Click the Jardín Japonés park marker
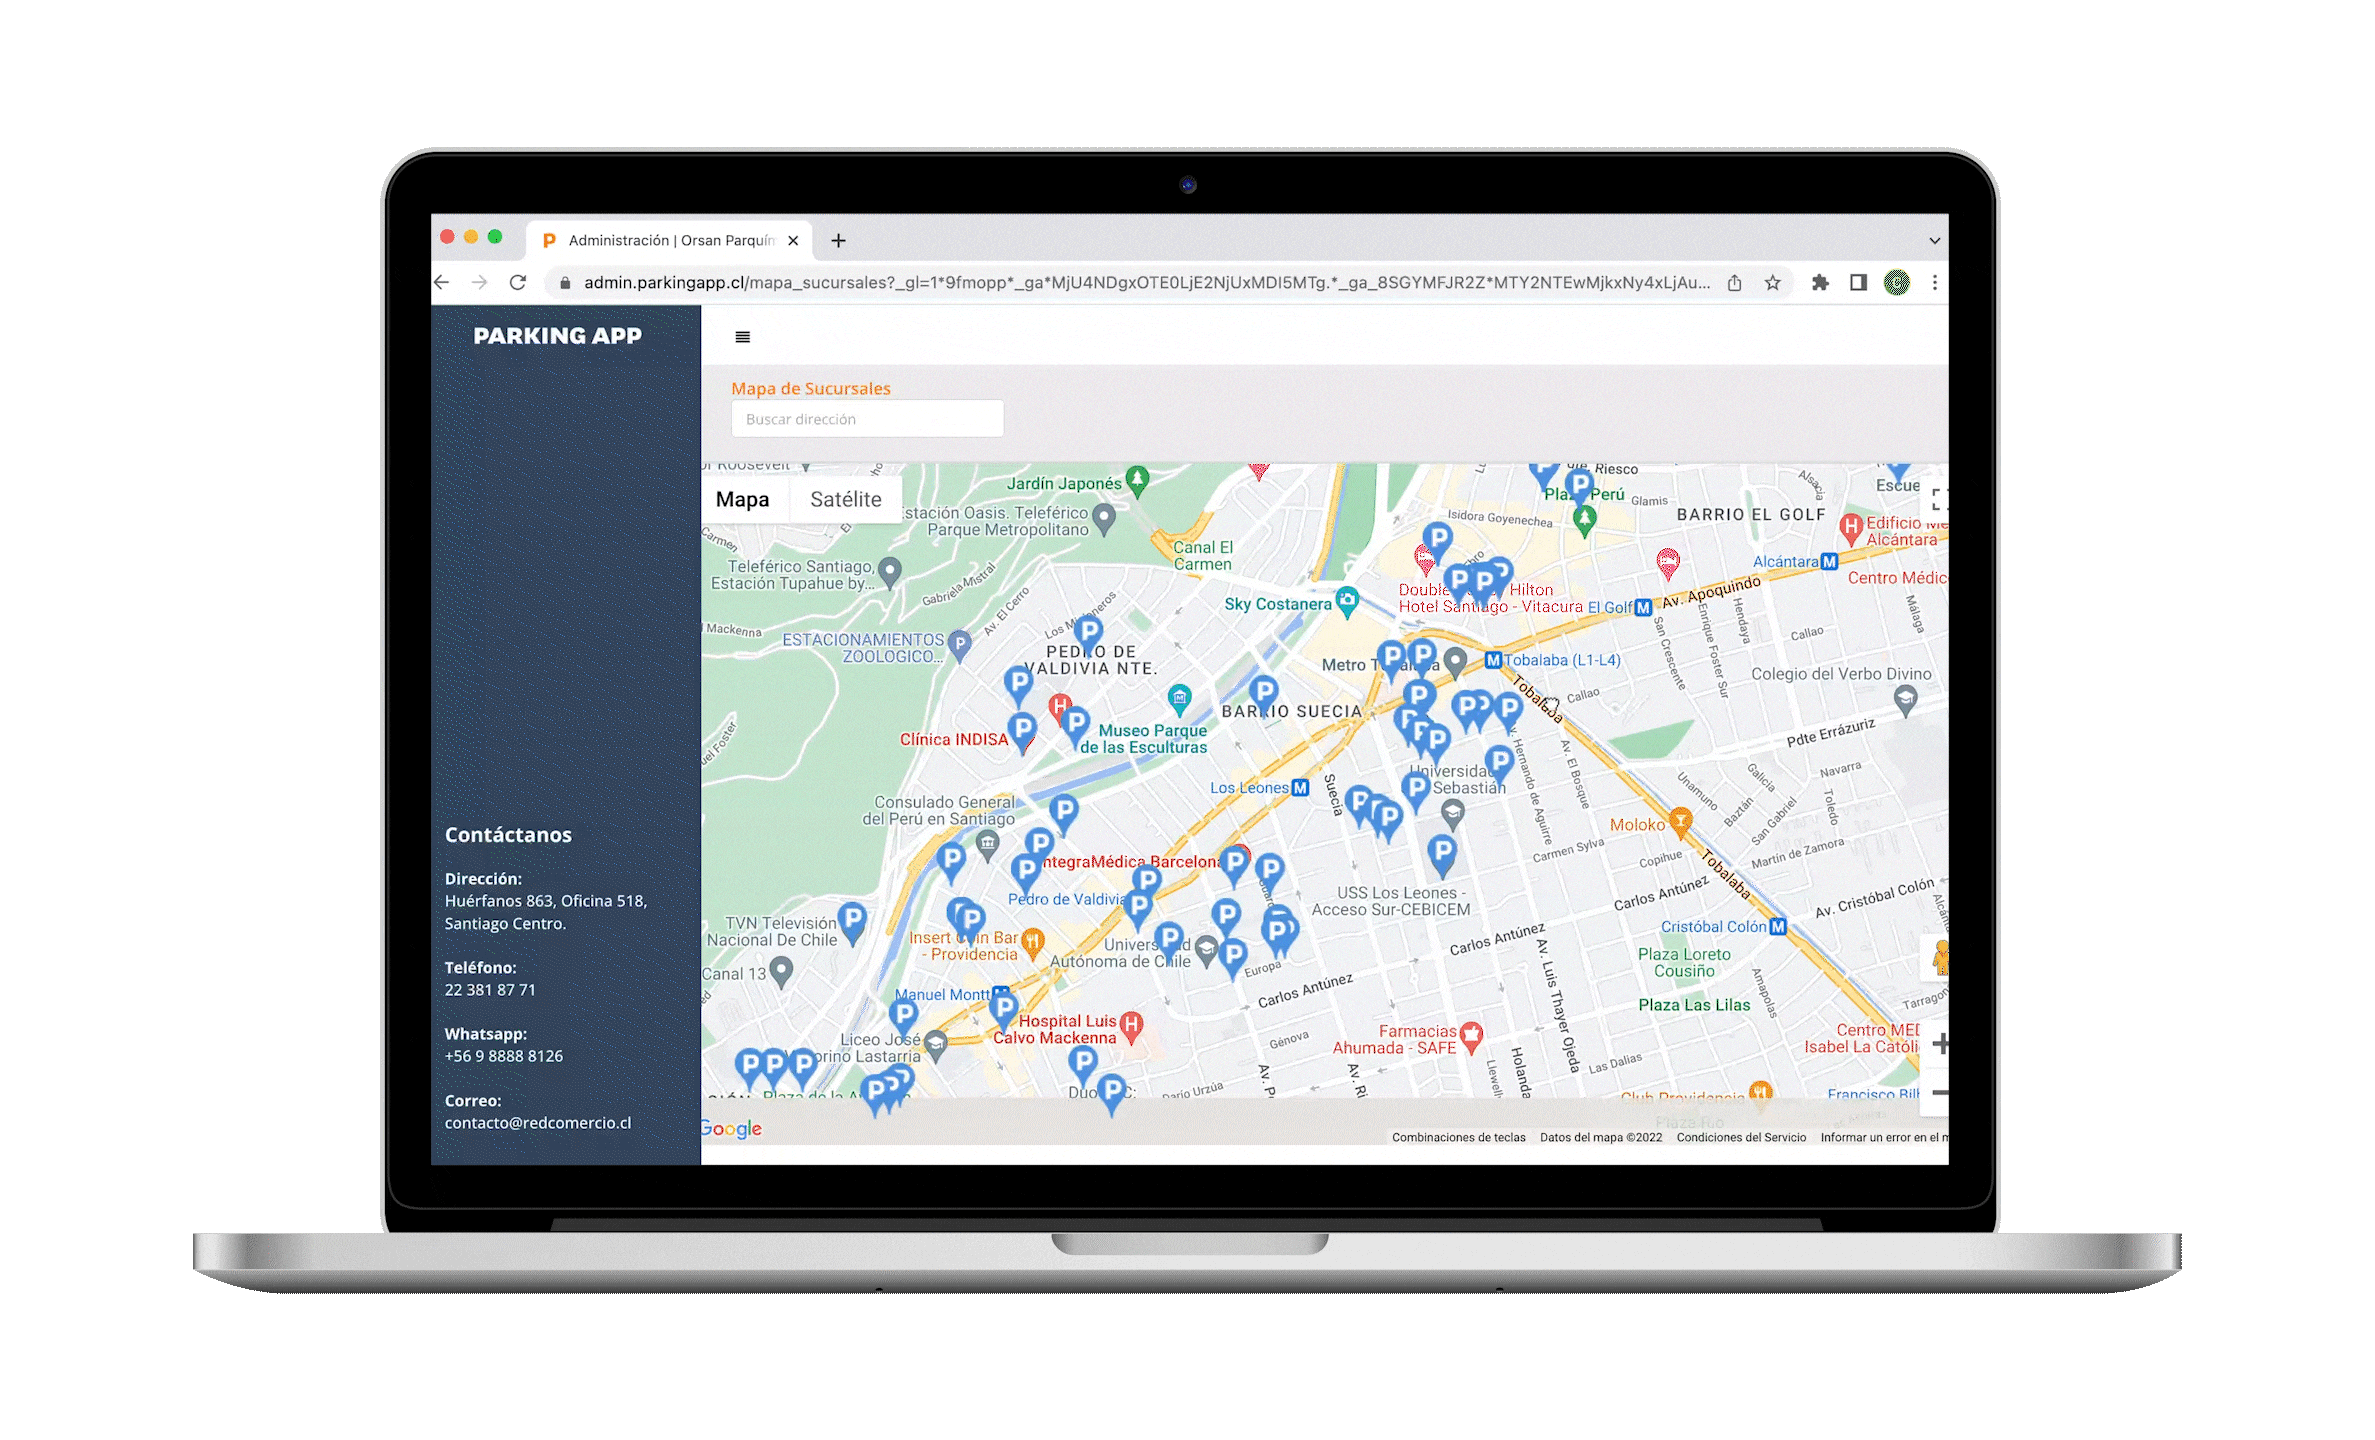The height and width of the screenshot is (1440, 2375). coord(1137,480)
